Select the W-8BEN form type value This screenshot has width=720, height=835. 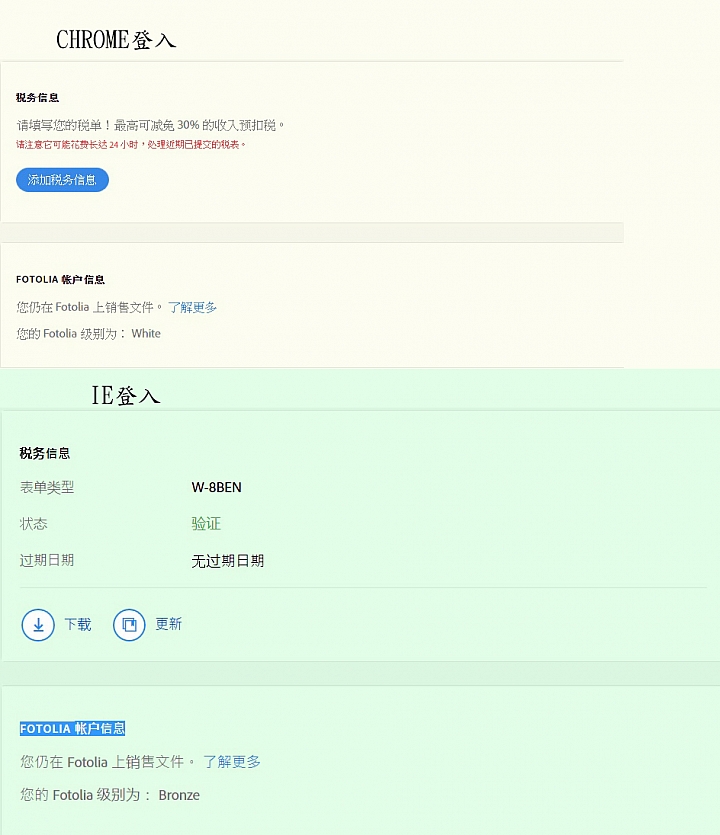[x=216, y=487]
